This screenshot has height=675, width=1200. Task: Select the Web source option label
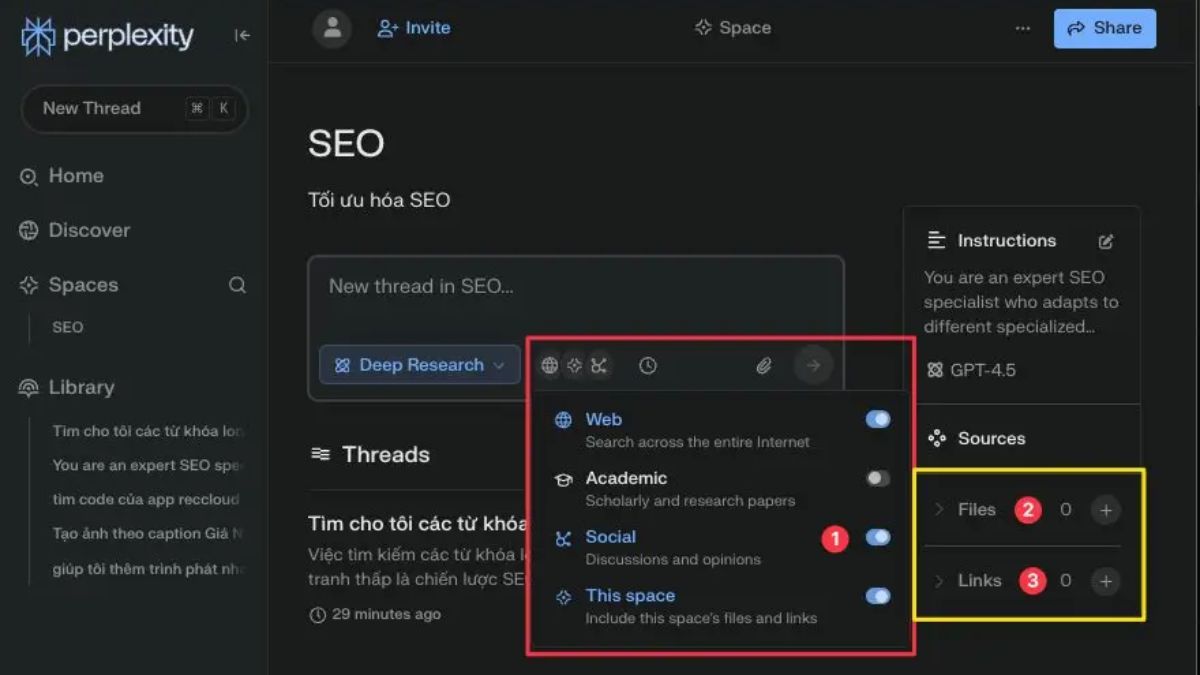click(x=604, y=419)
